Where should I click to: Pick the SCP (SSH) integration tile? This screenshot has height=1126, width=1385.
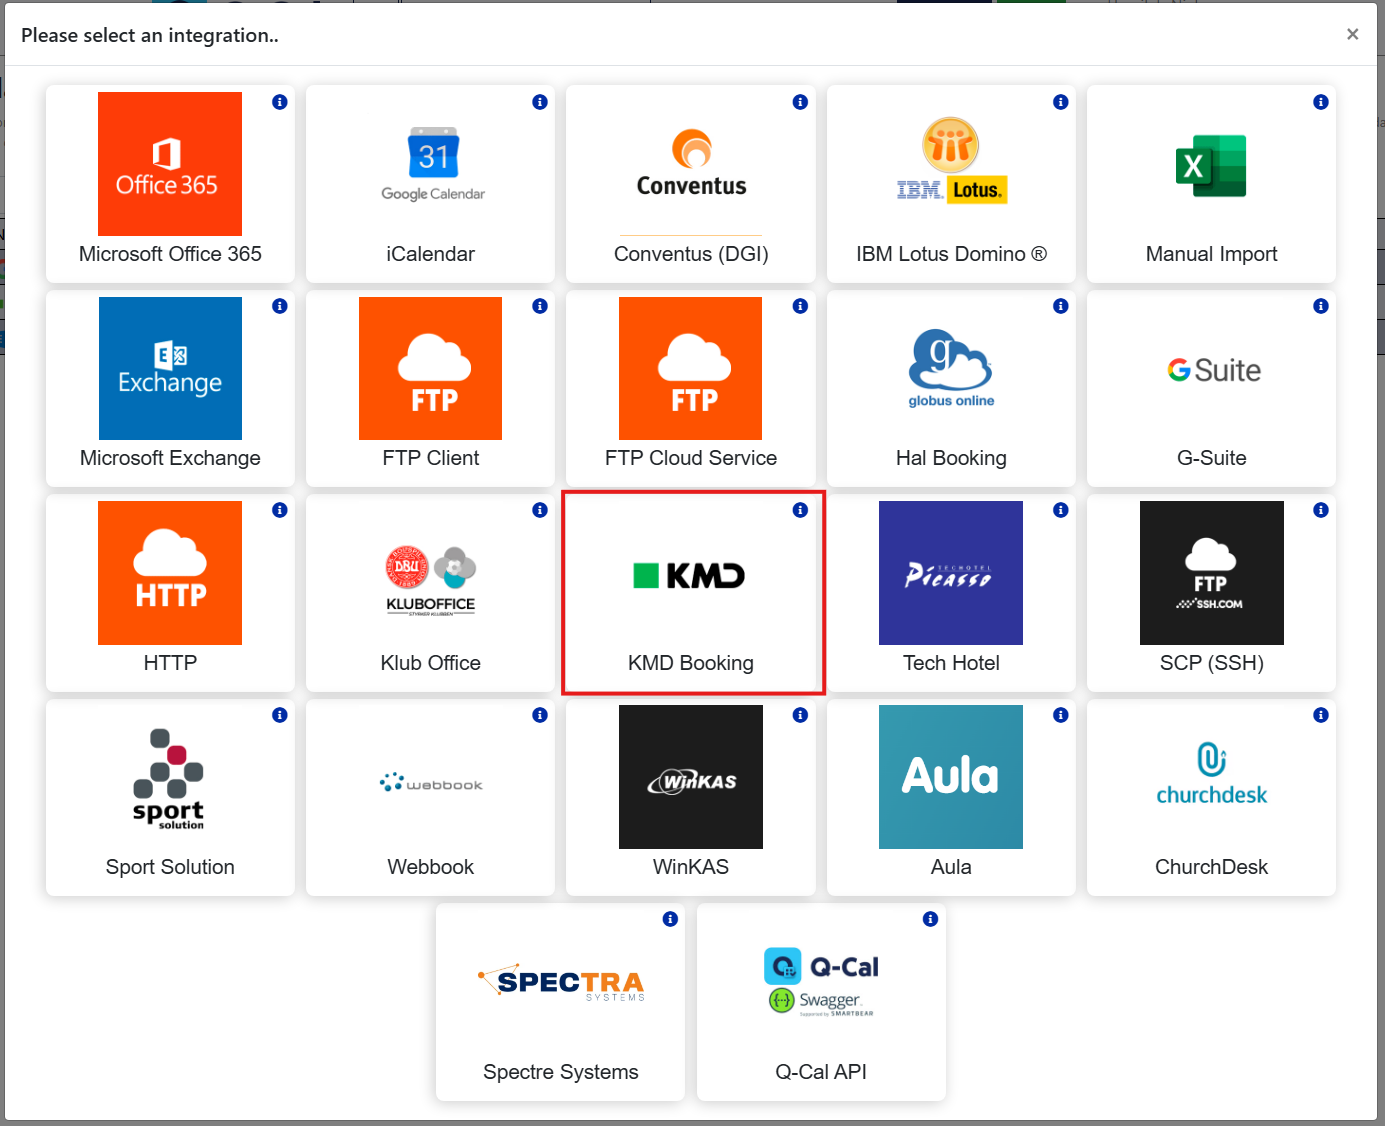point(1211,592)
